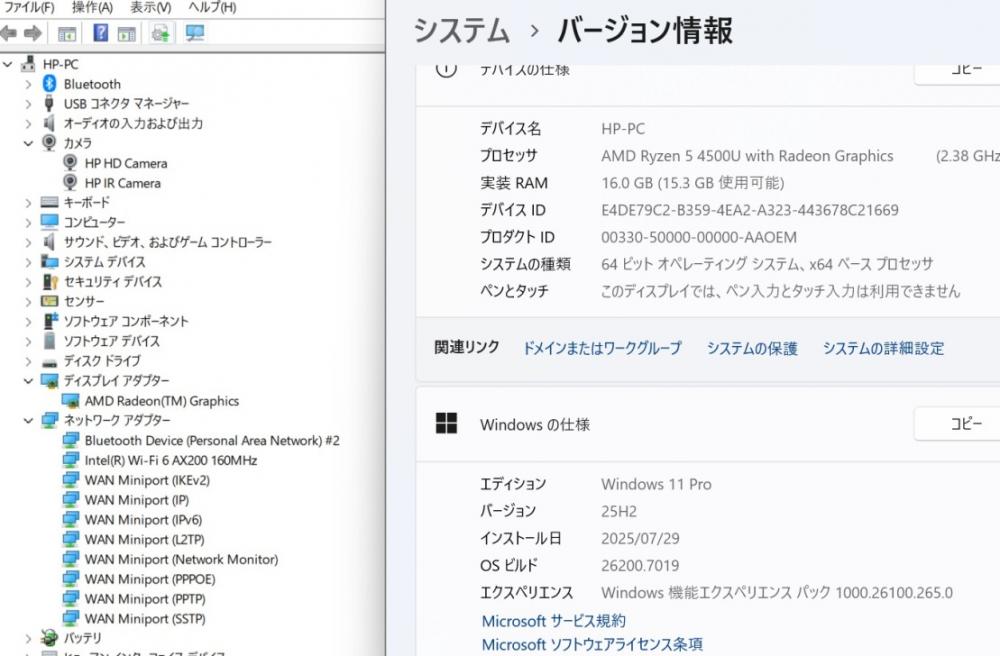The image size is (1000, 656).
Task: Copy device specifications with top コピー button
Action: [957, 71]
